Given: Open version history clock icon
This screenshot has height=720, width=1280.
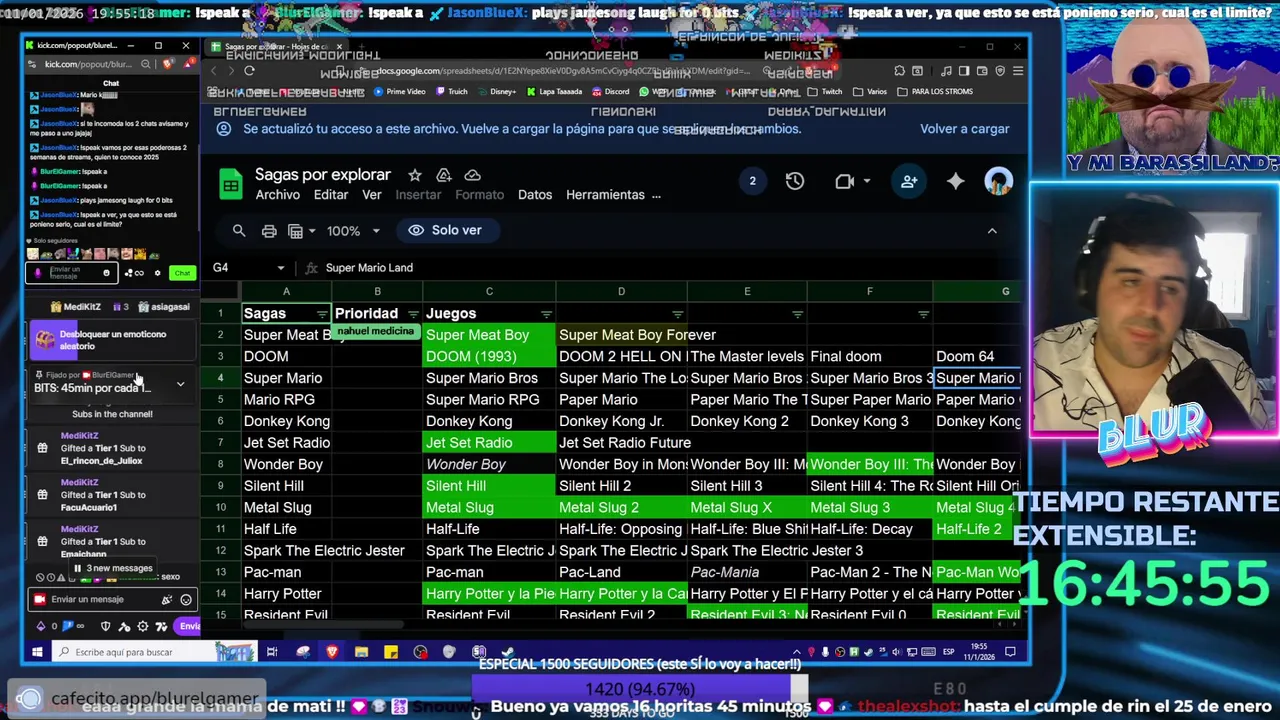Looking at the screenshot, I should tap(795, 181).
